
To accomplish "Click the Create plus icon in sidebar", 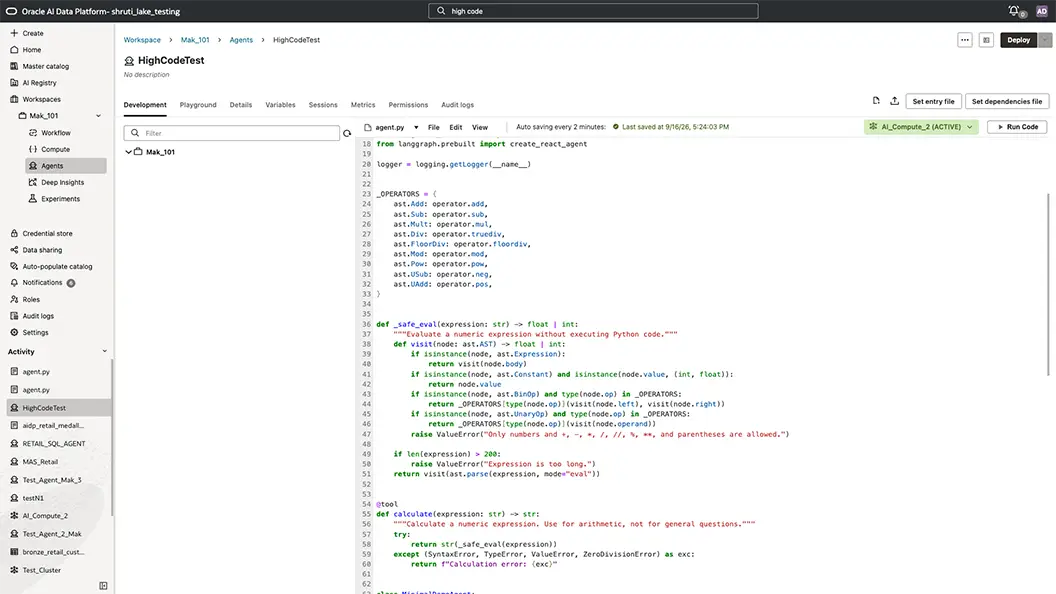I will 14,33.
